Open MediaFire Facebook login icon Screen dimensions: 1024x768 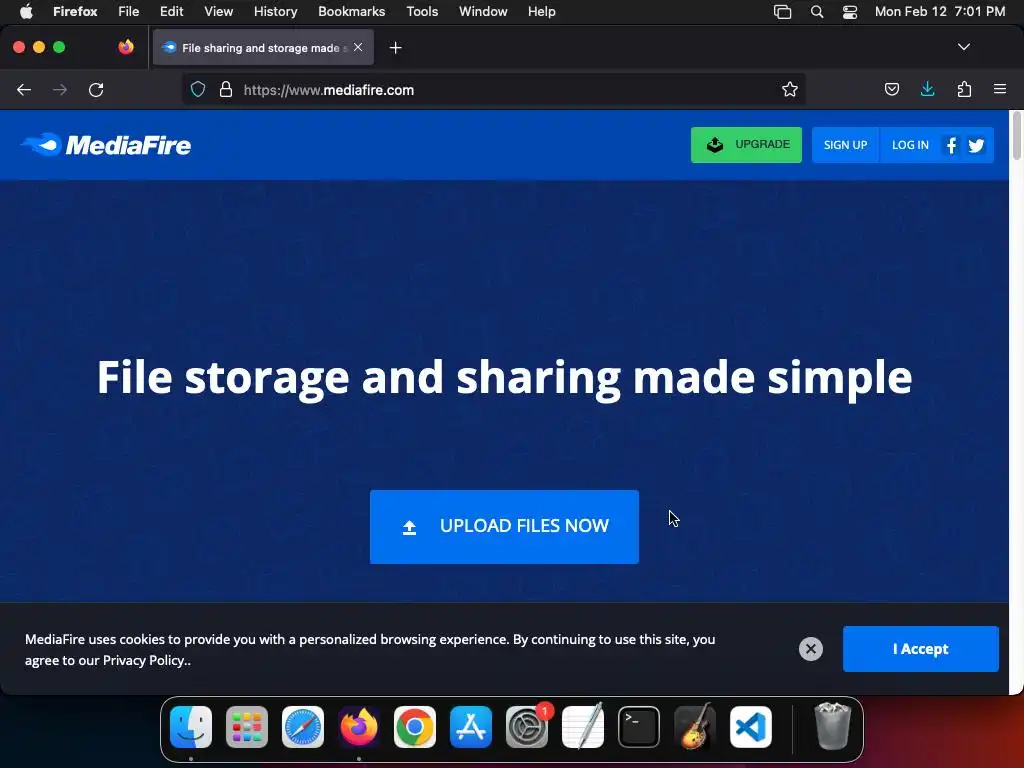952,145
